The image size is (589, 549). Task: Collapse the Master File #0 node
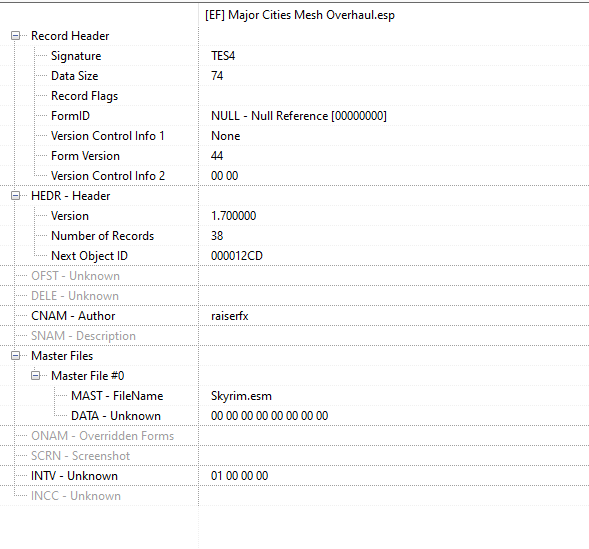tap(35, 376)
